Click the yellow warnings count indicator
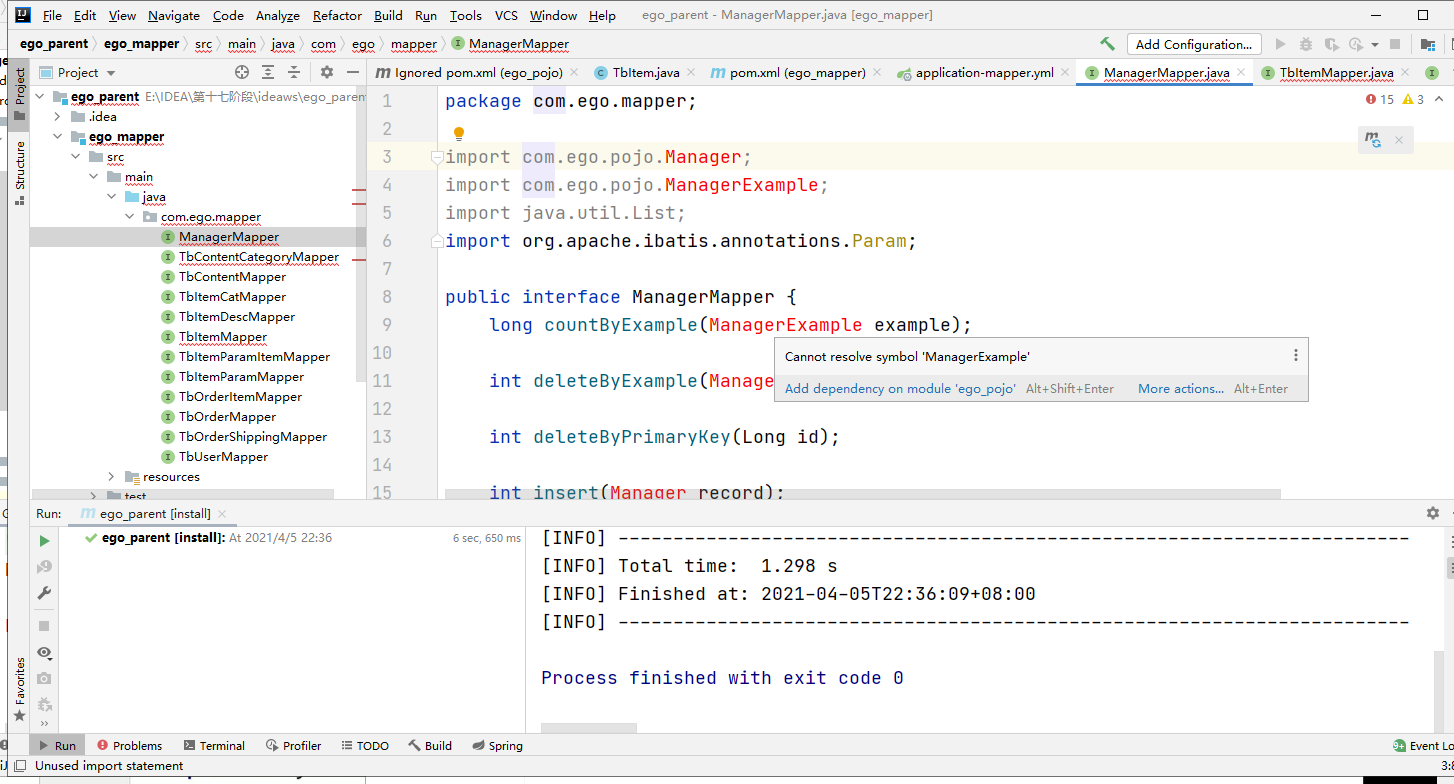This screenshot has width=1454, height=784. [x=1413, y=100]
